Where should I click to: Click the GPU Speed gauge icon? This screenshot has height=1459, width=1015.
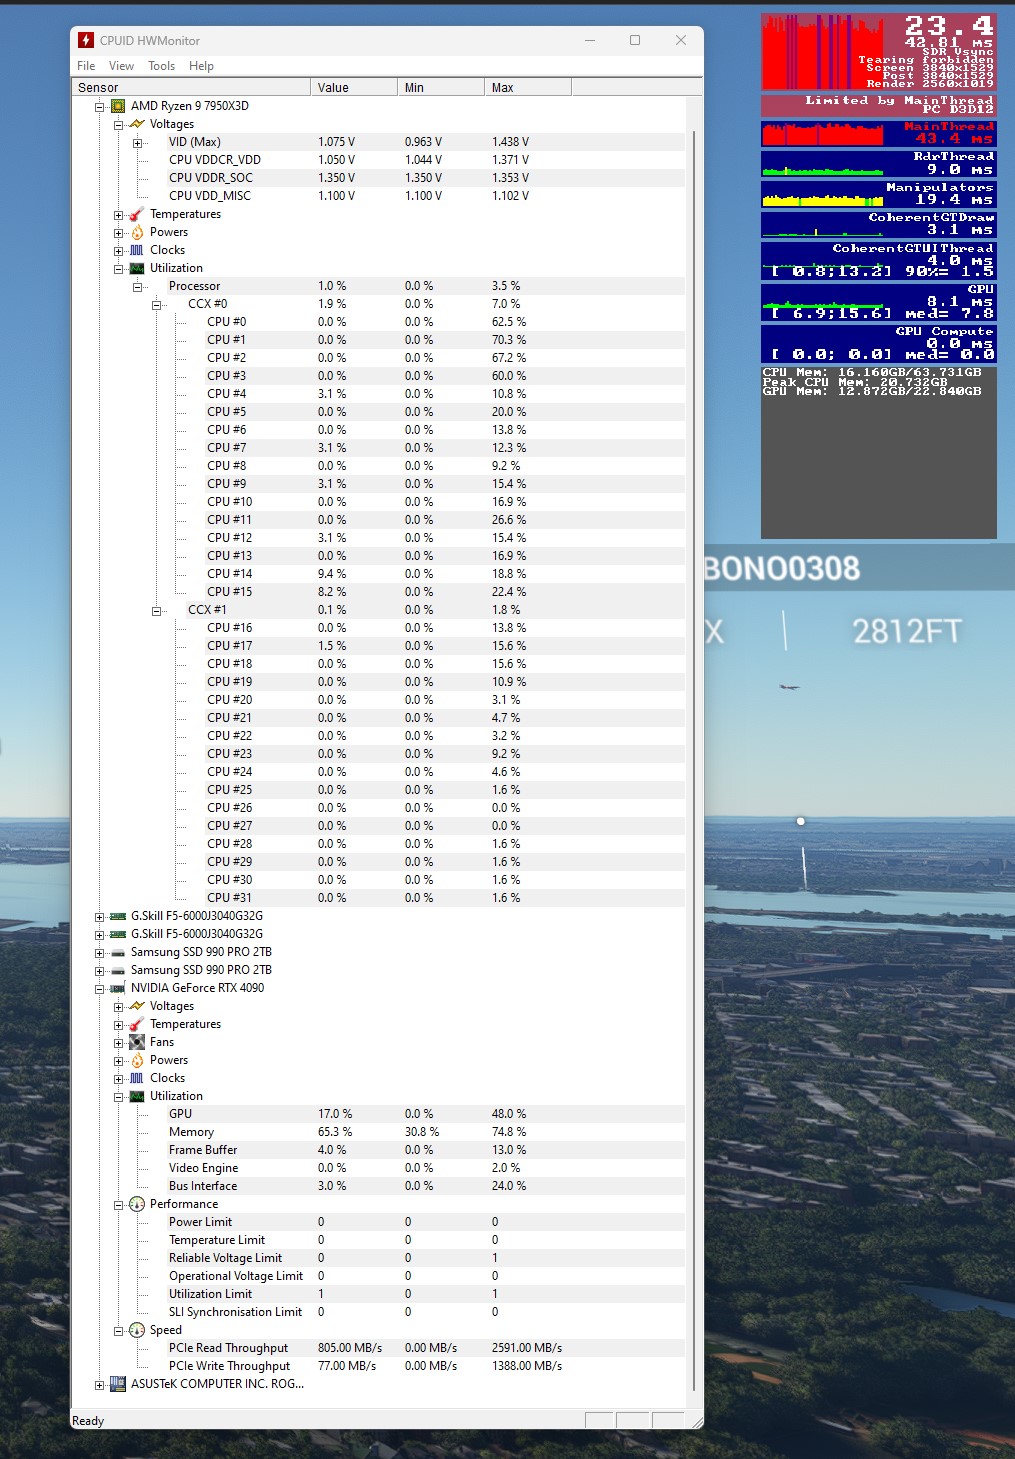pyautogui.click(x=137, y=1330)
